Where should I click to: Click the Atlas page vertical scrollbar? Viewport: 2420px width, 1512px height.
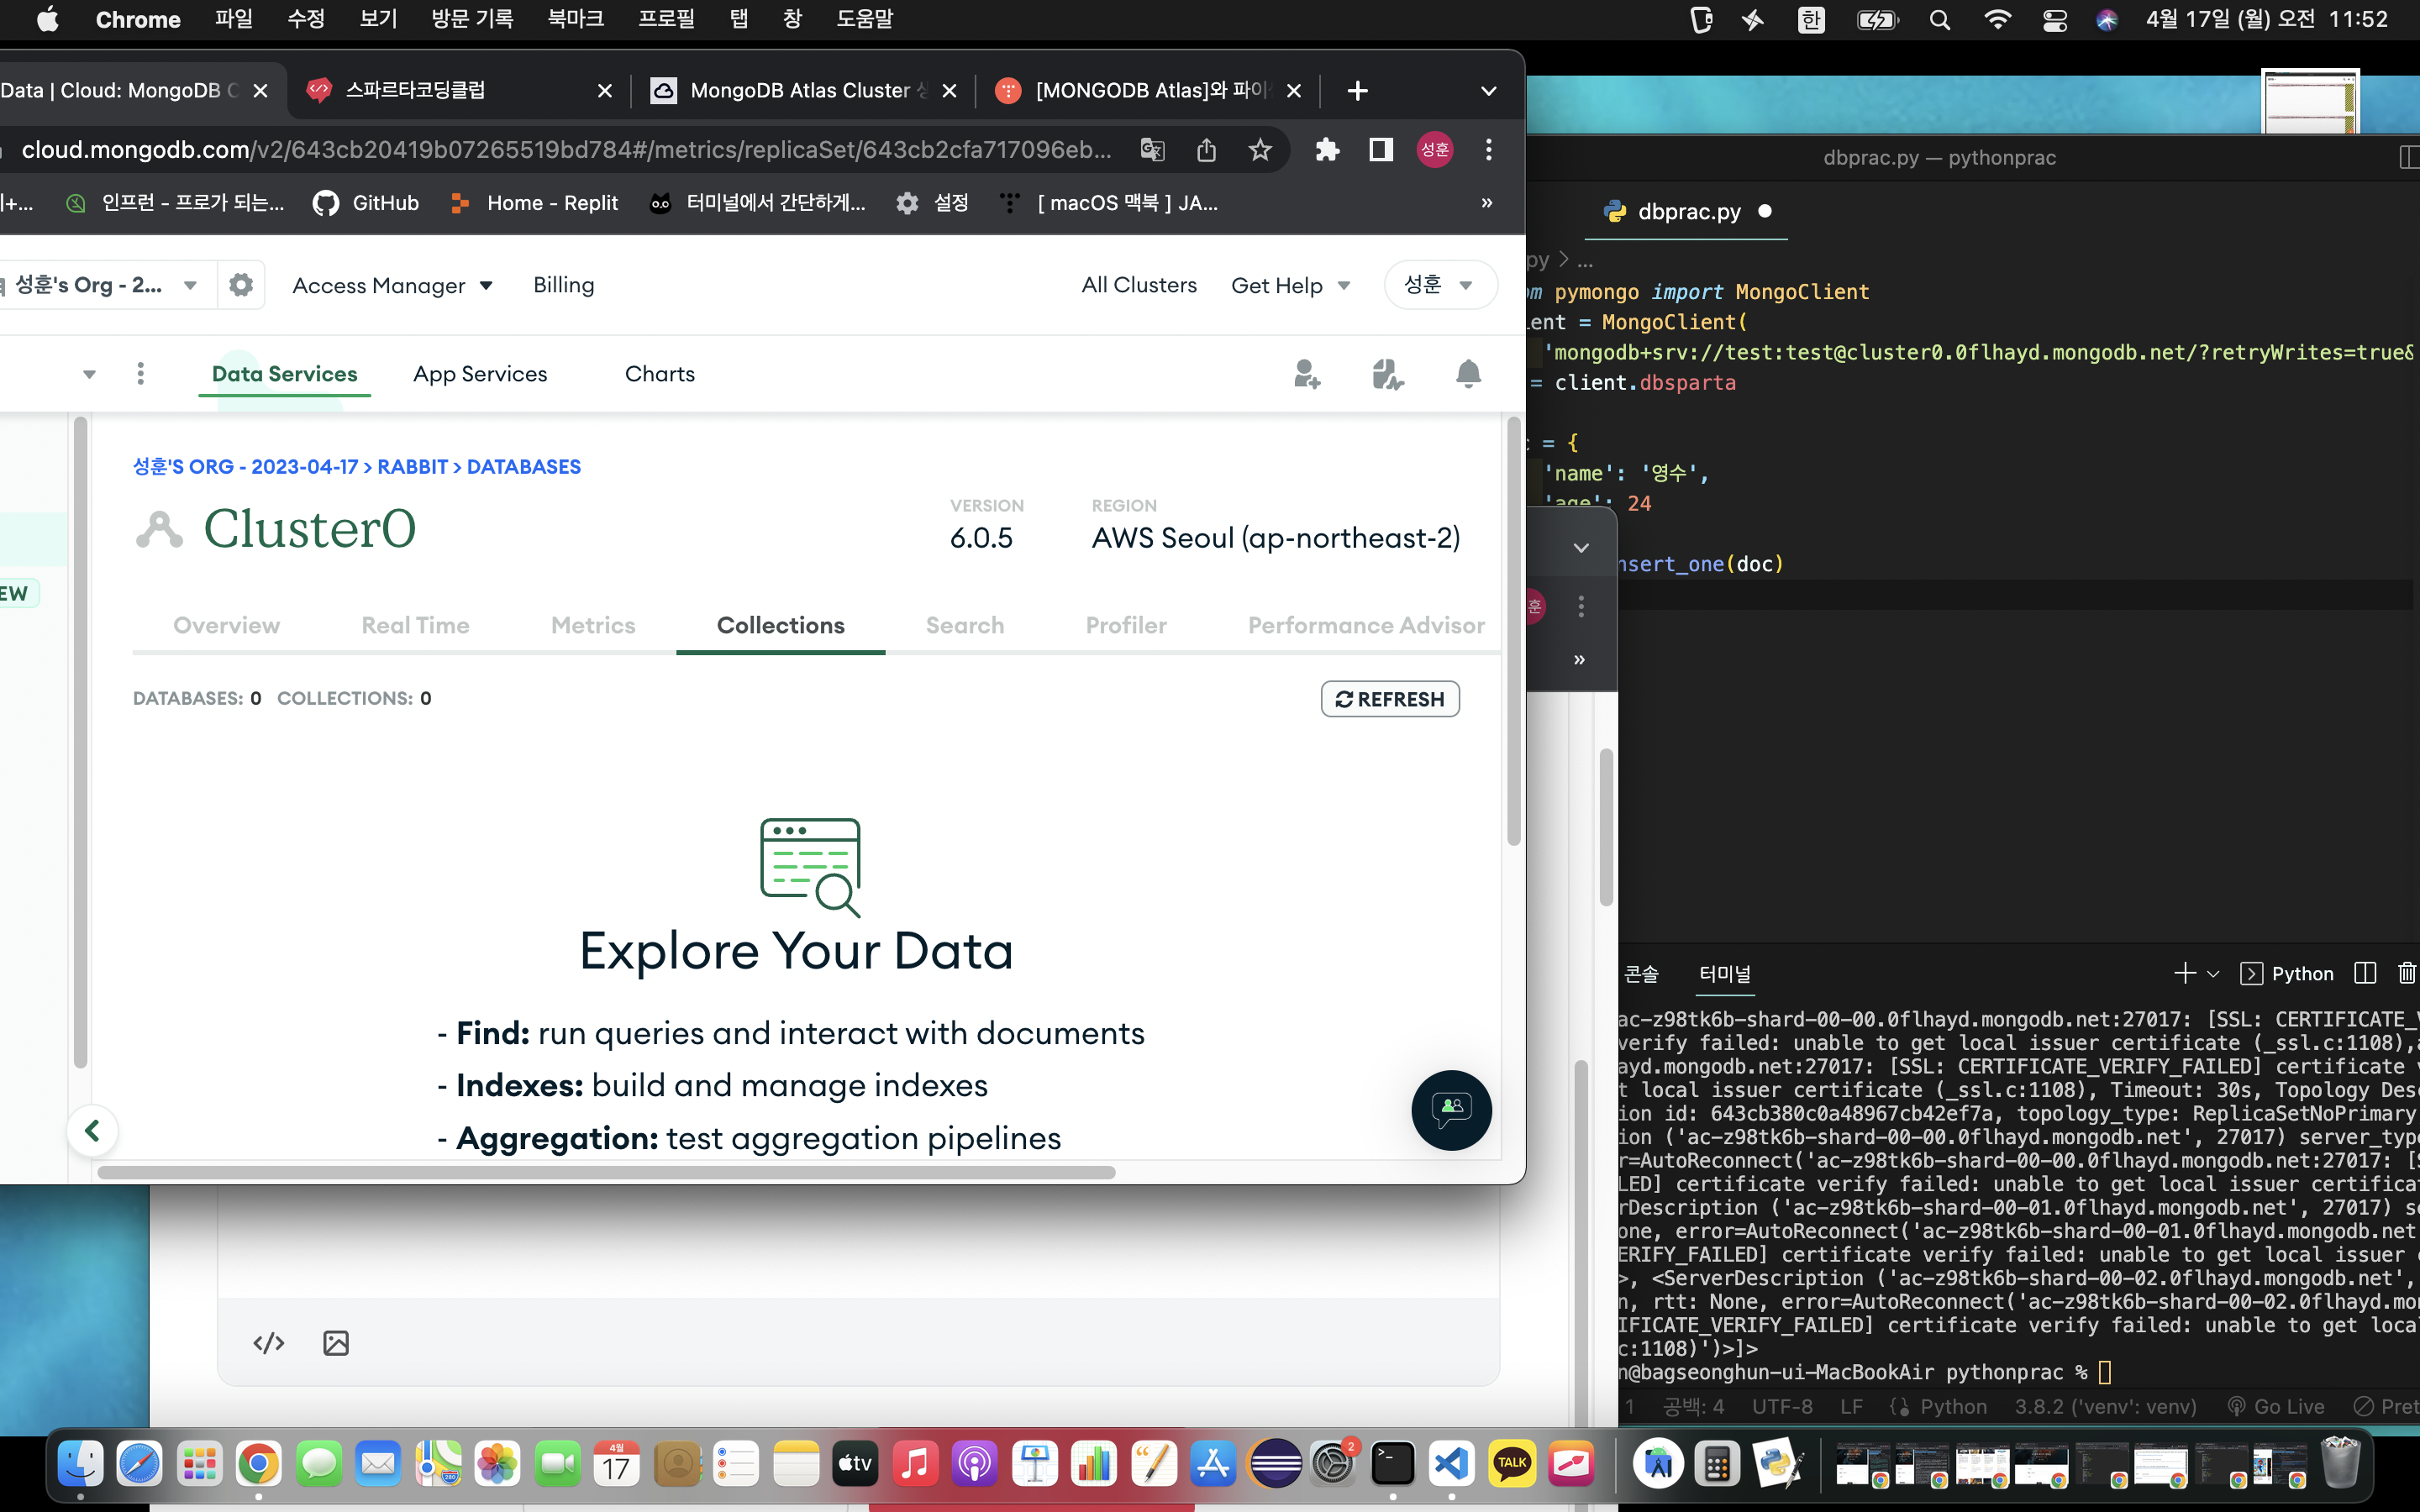1514,632
